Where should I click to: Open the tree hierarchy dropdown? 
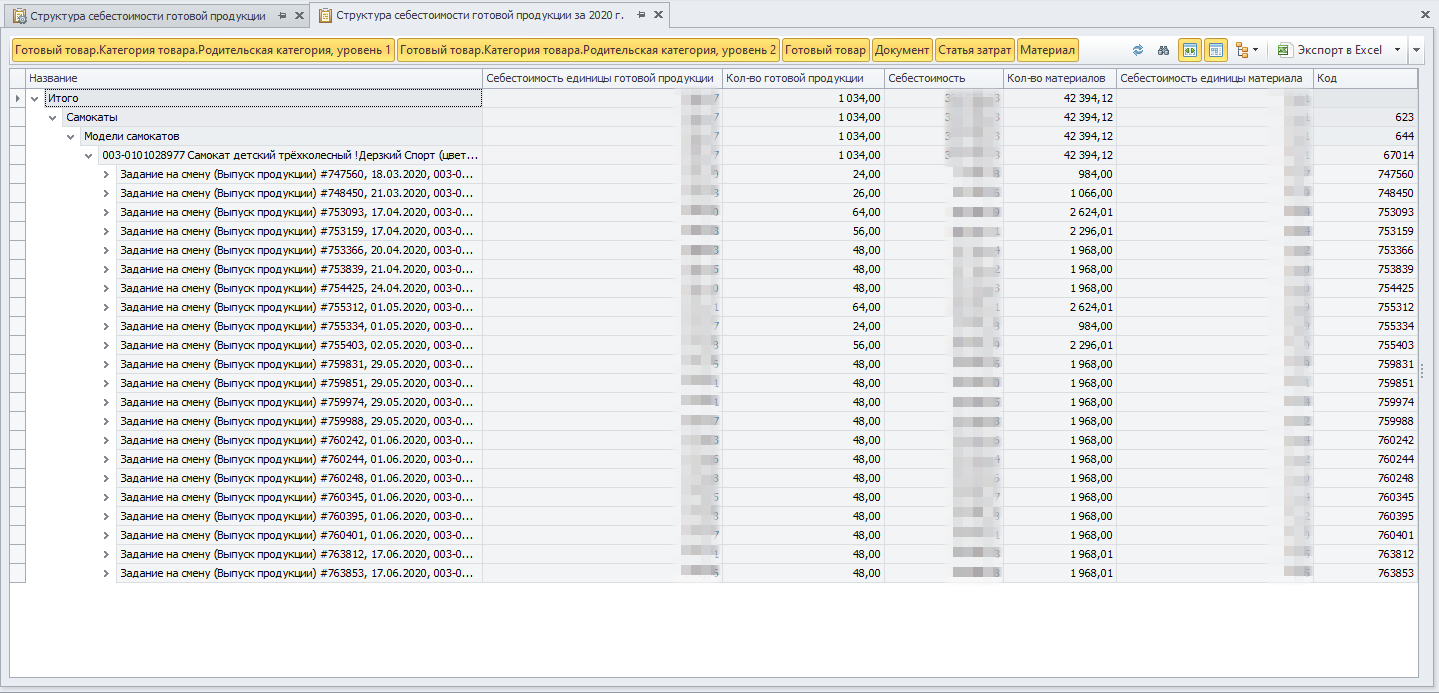pos(1247,50)
